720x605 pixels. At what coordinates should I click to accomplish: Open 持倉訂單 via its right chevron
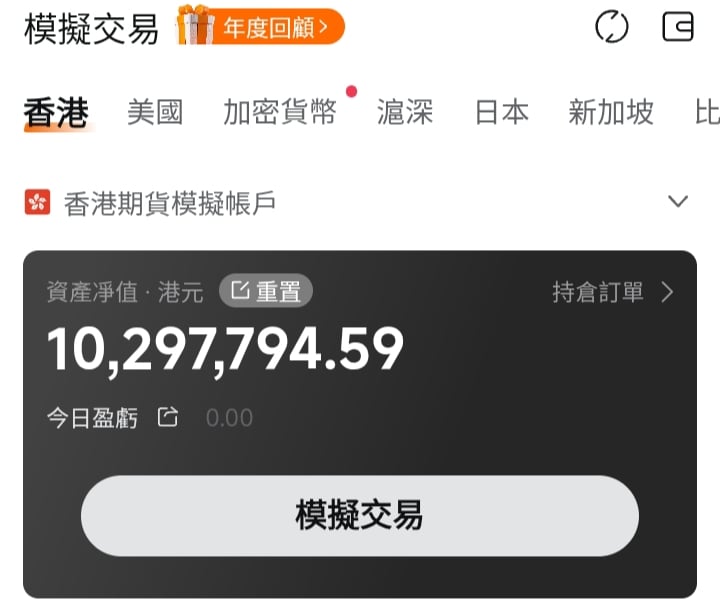[668, 292]
